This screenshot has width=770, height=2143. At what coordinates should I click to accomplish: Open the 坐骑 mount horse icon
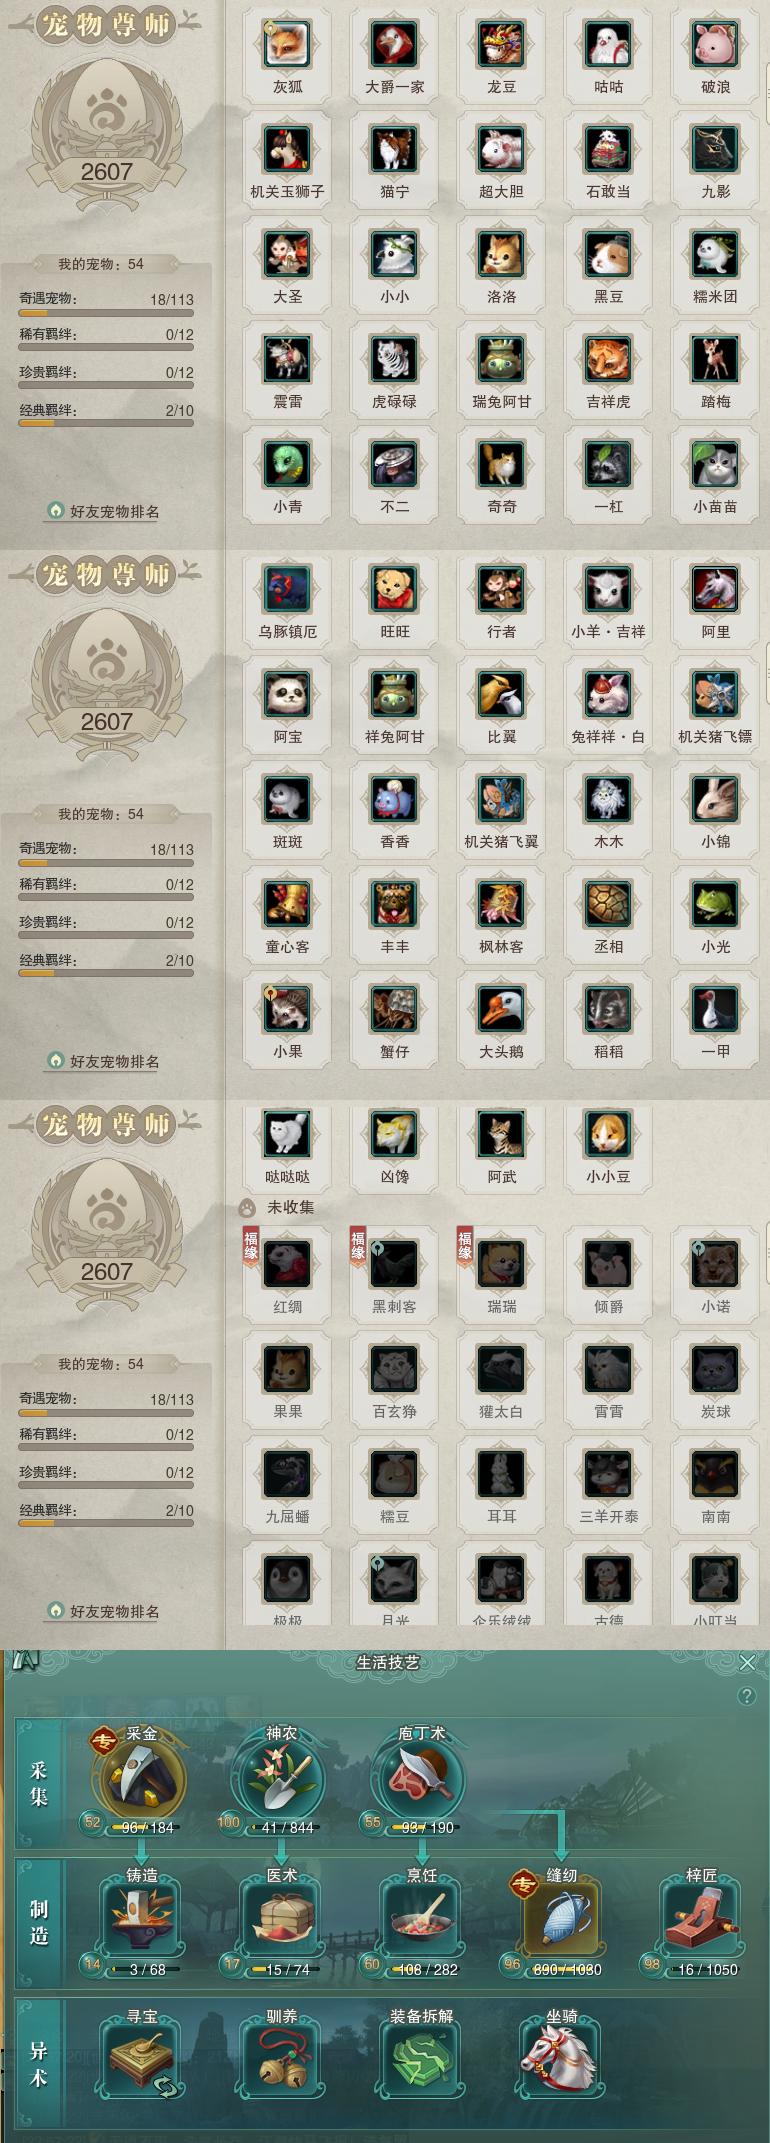tap(559, 2059)
